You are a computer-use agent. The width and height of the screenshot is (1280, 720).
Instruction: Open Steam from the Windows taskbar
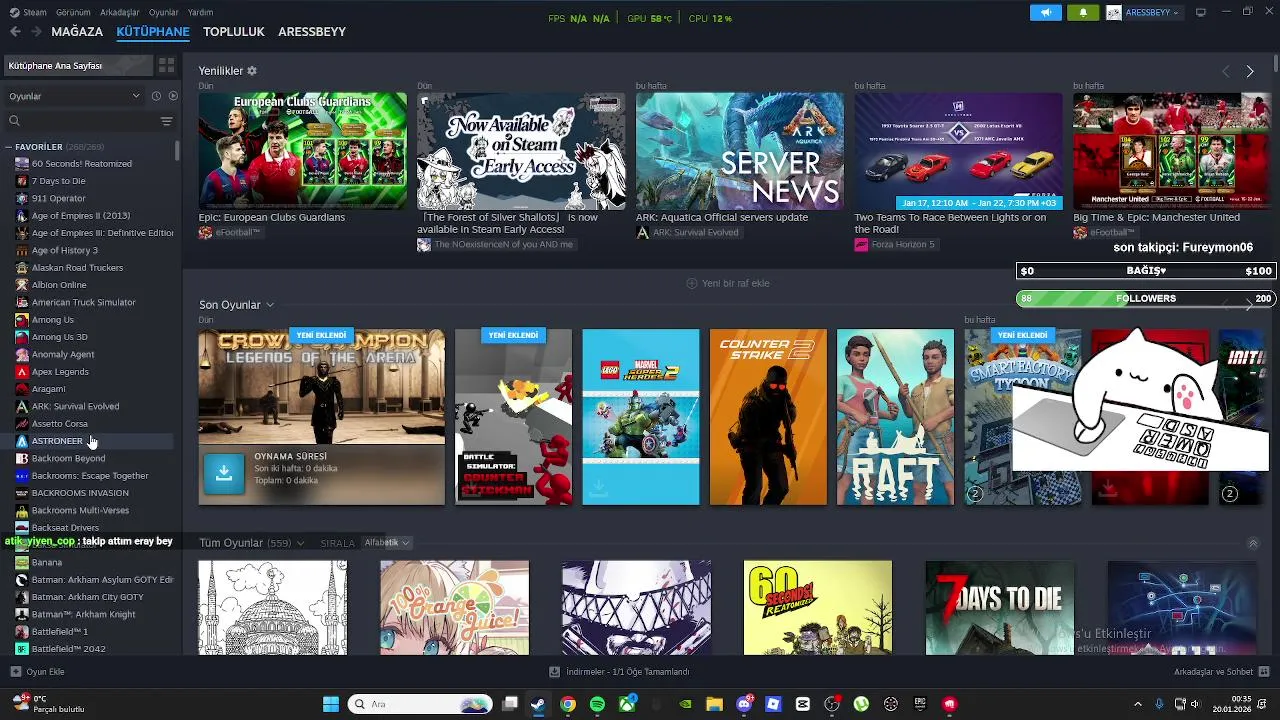[x=538, y=704]
